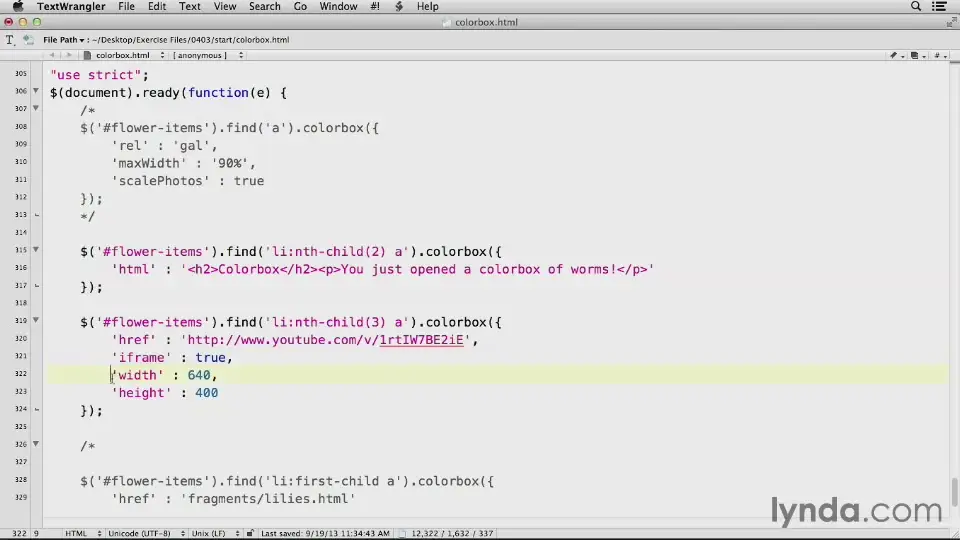Open Spotlight search in menu bar
Screen dimensions: 960x540
(916, 6)
